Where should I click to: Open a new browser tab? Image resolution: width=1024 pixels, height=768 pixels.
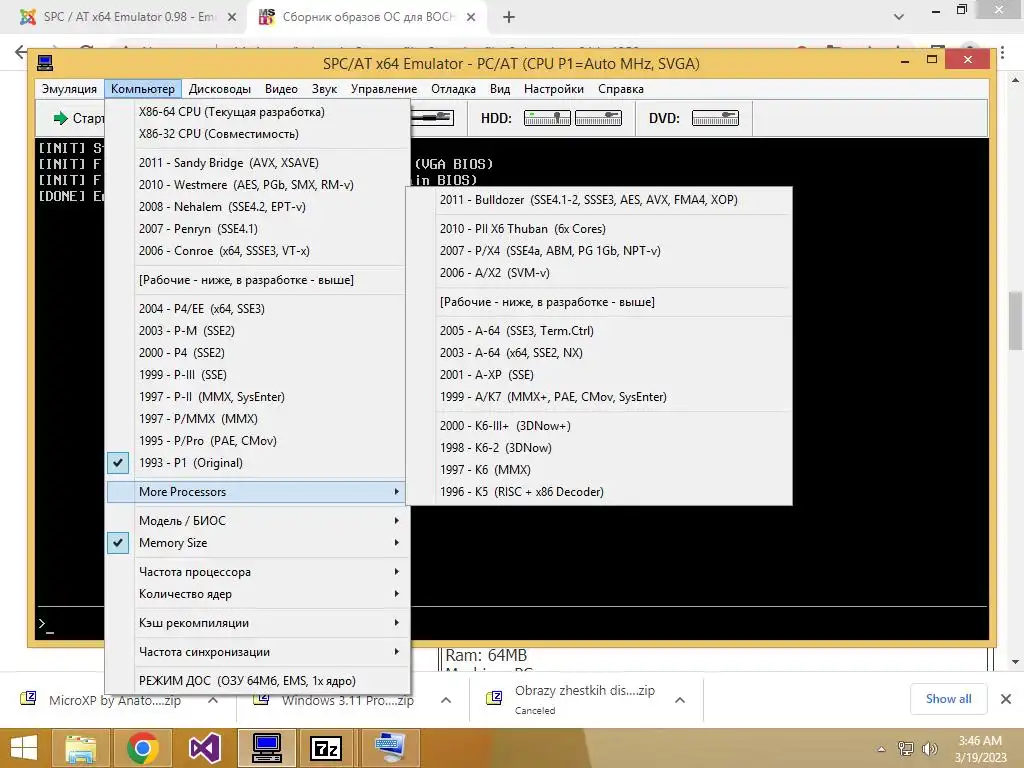[x=509, y=17]
